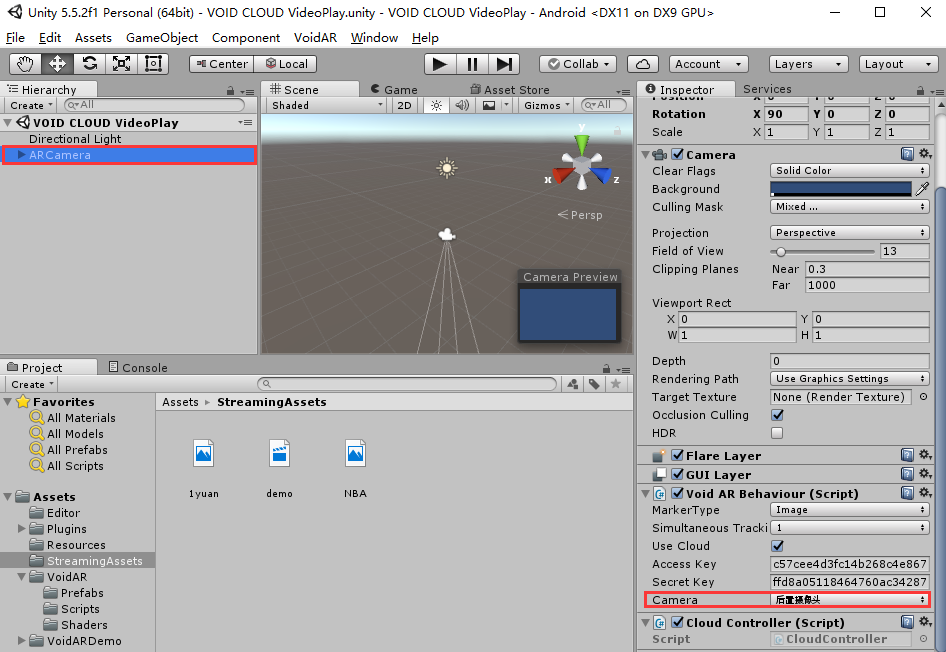The image size is (946, 652).
Task: Open Camera component gear settings
Action: click(x=925, y=154)
